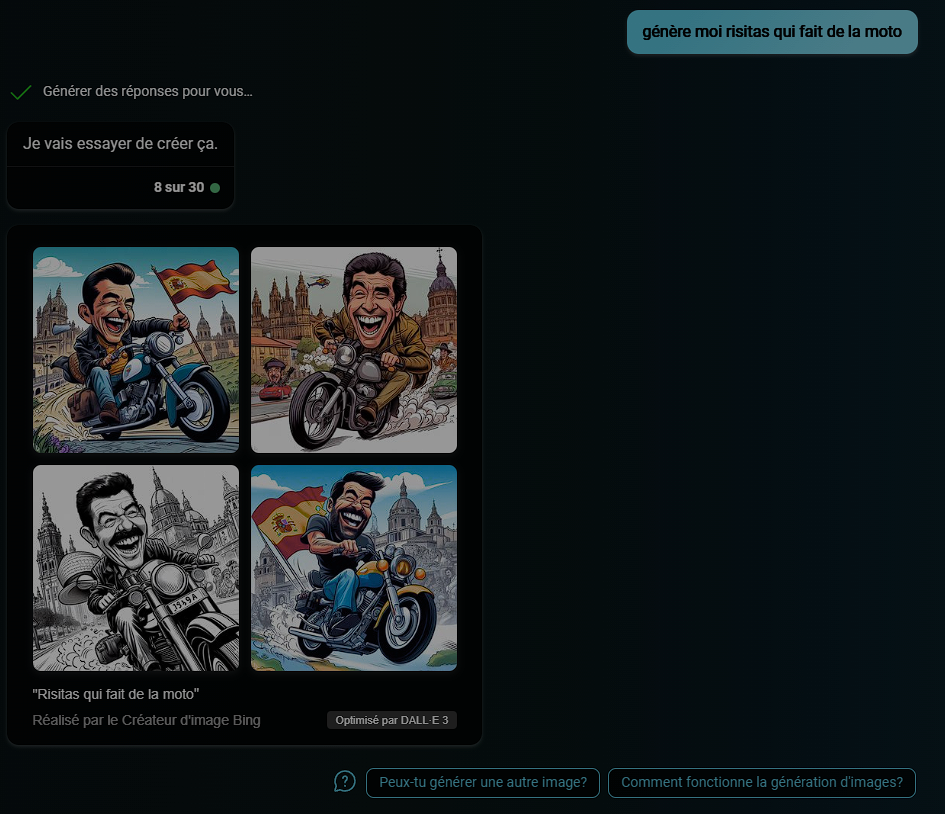The height and width of the screenshot is (814, 945).
Task: Open the black and white sketch image
Action: [x=136, y=568]
